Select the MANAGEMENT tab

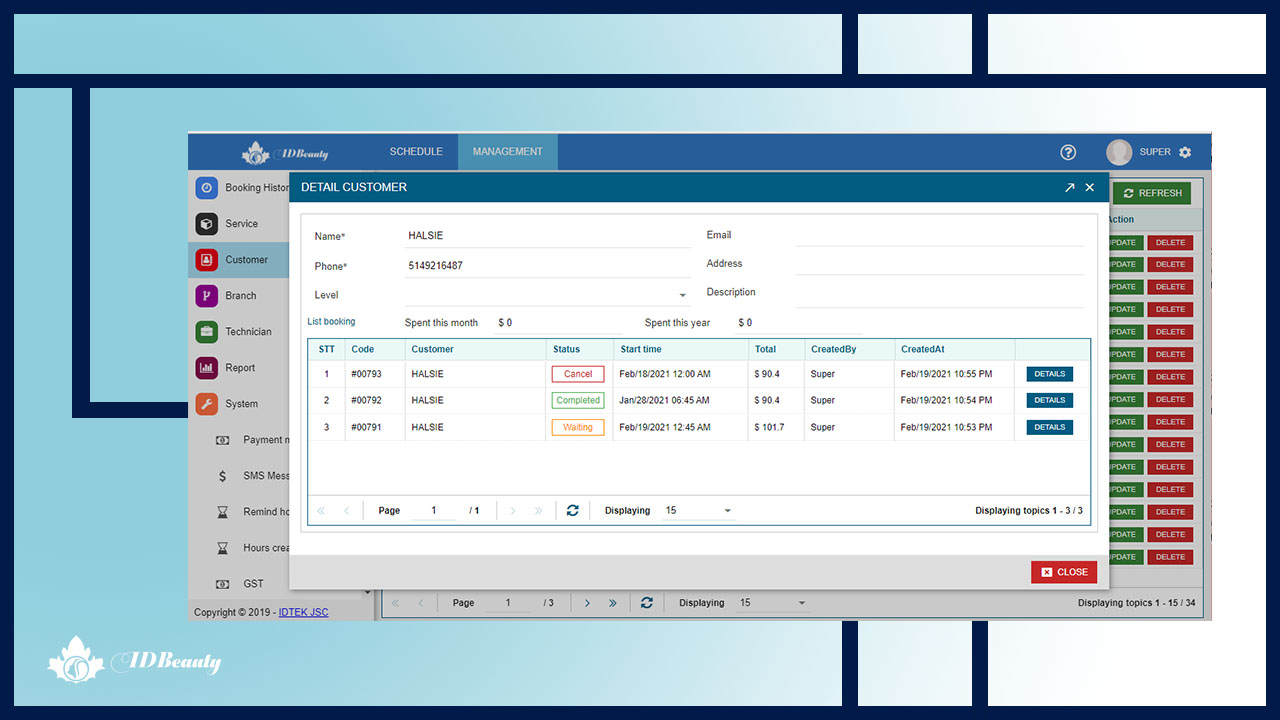click(508, 152)
